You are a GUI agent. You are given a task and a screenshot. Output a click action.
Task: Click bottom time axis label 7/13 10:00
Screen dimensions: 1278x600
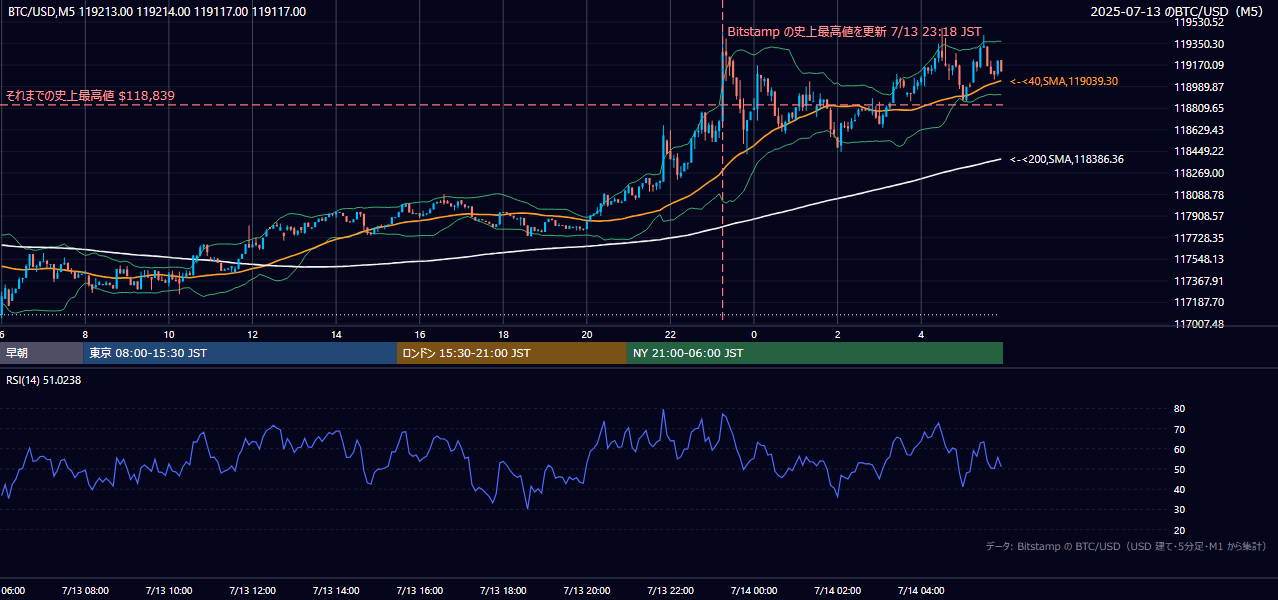coord(169,591)
